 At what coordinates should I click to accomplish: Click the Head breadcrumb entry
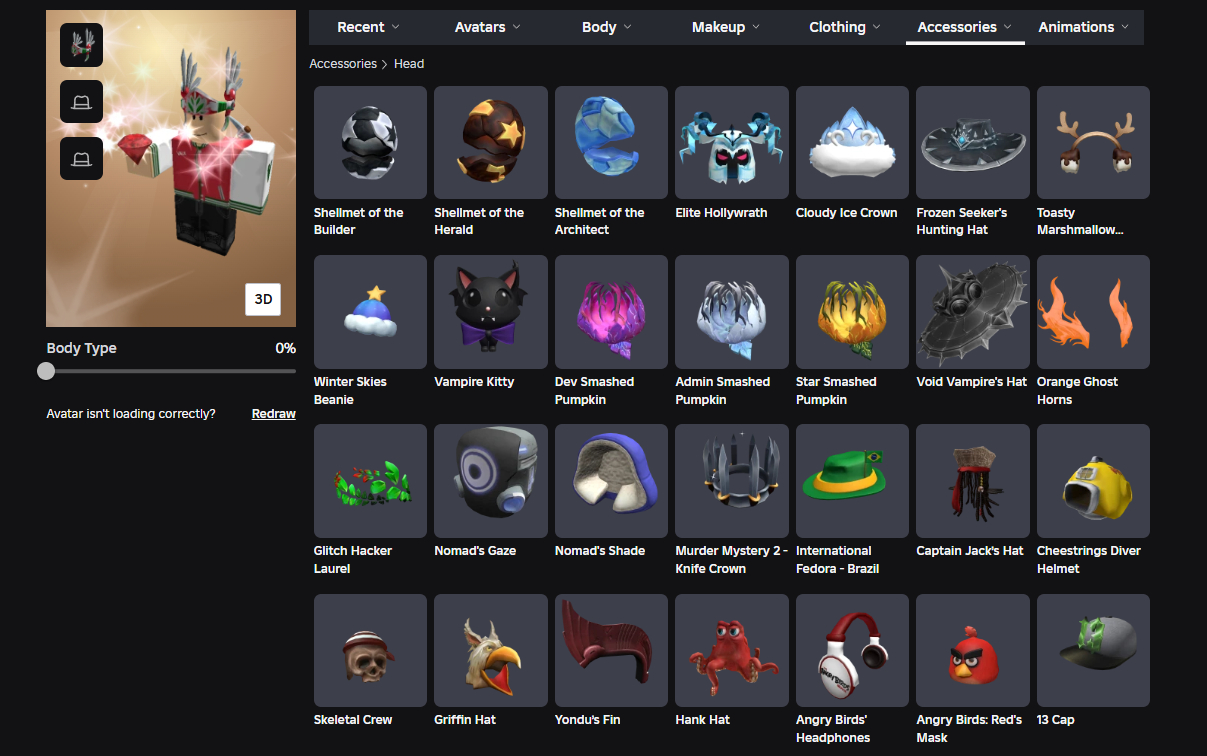(409, 64)
